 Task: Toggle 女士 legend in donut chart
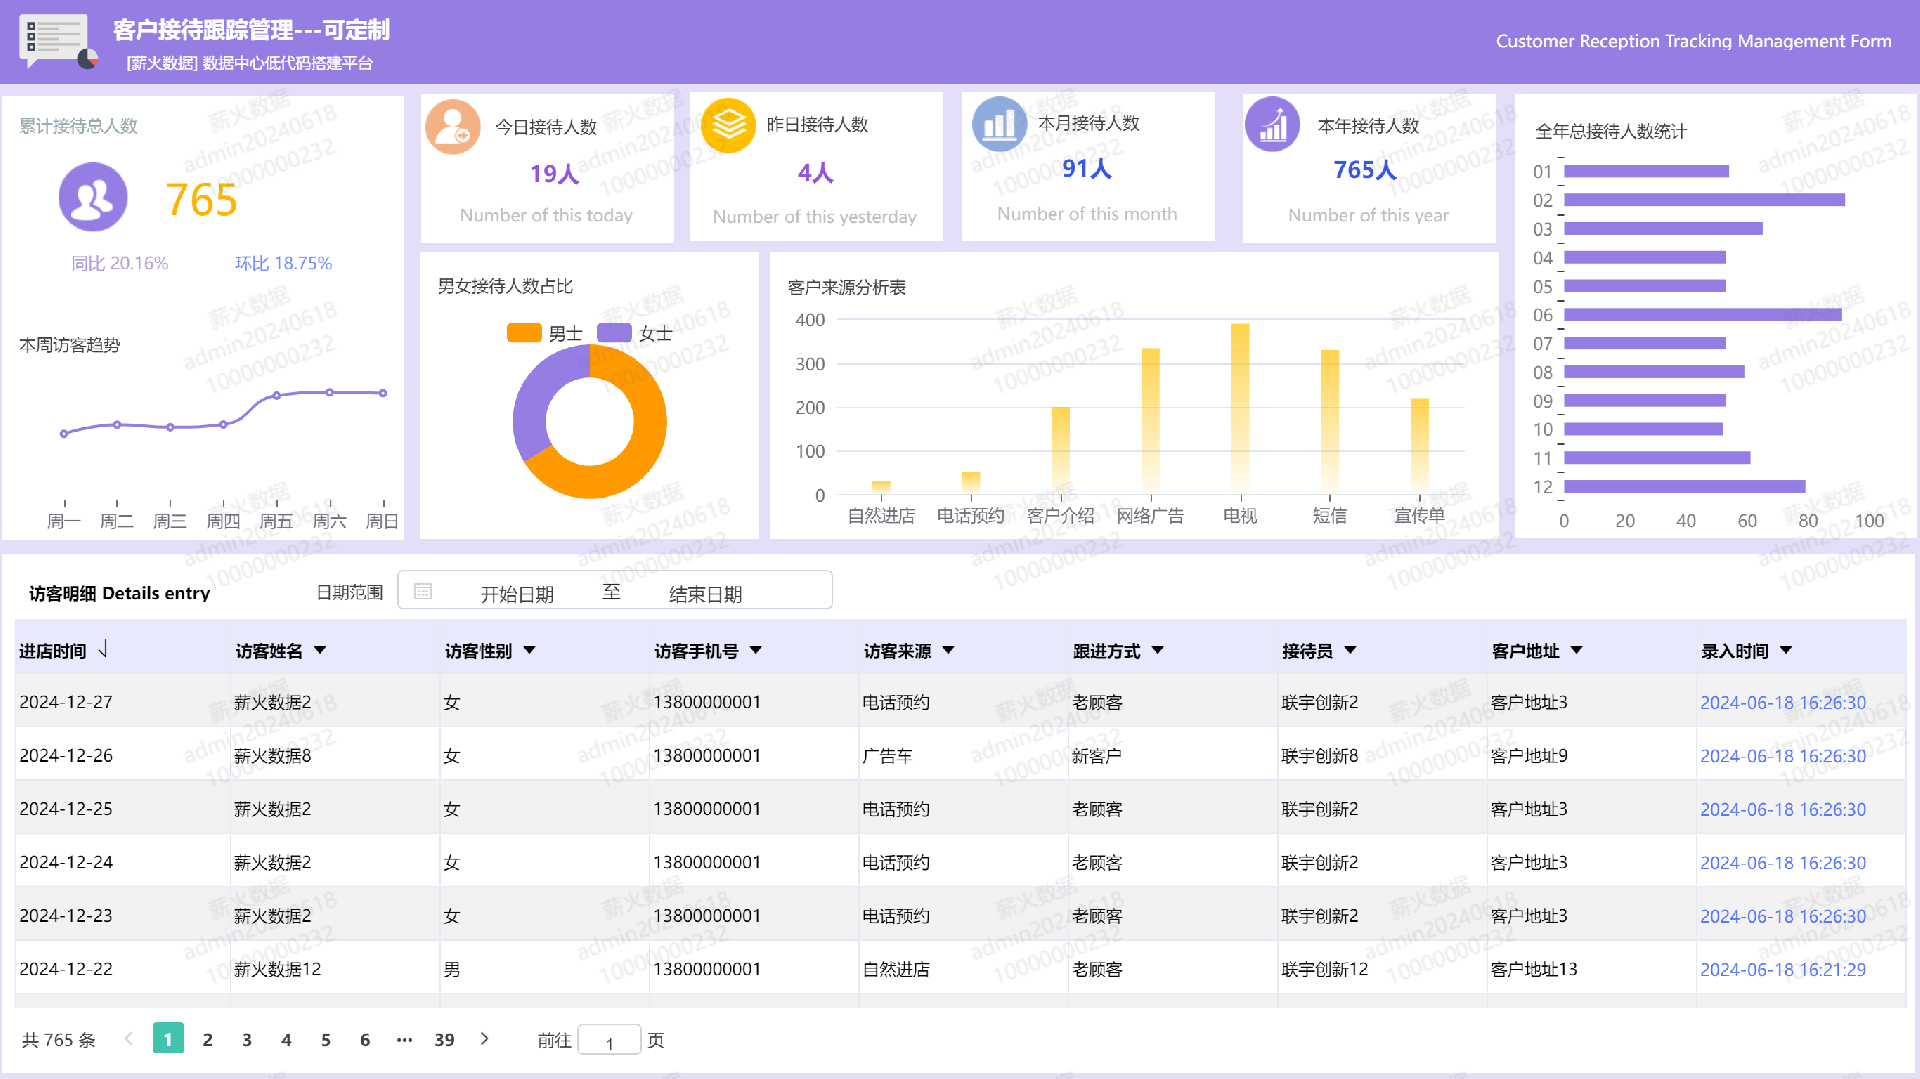635,333
